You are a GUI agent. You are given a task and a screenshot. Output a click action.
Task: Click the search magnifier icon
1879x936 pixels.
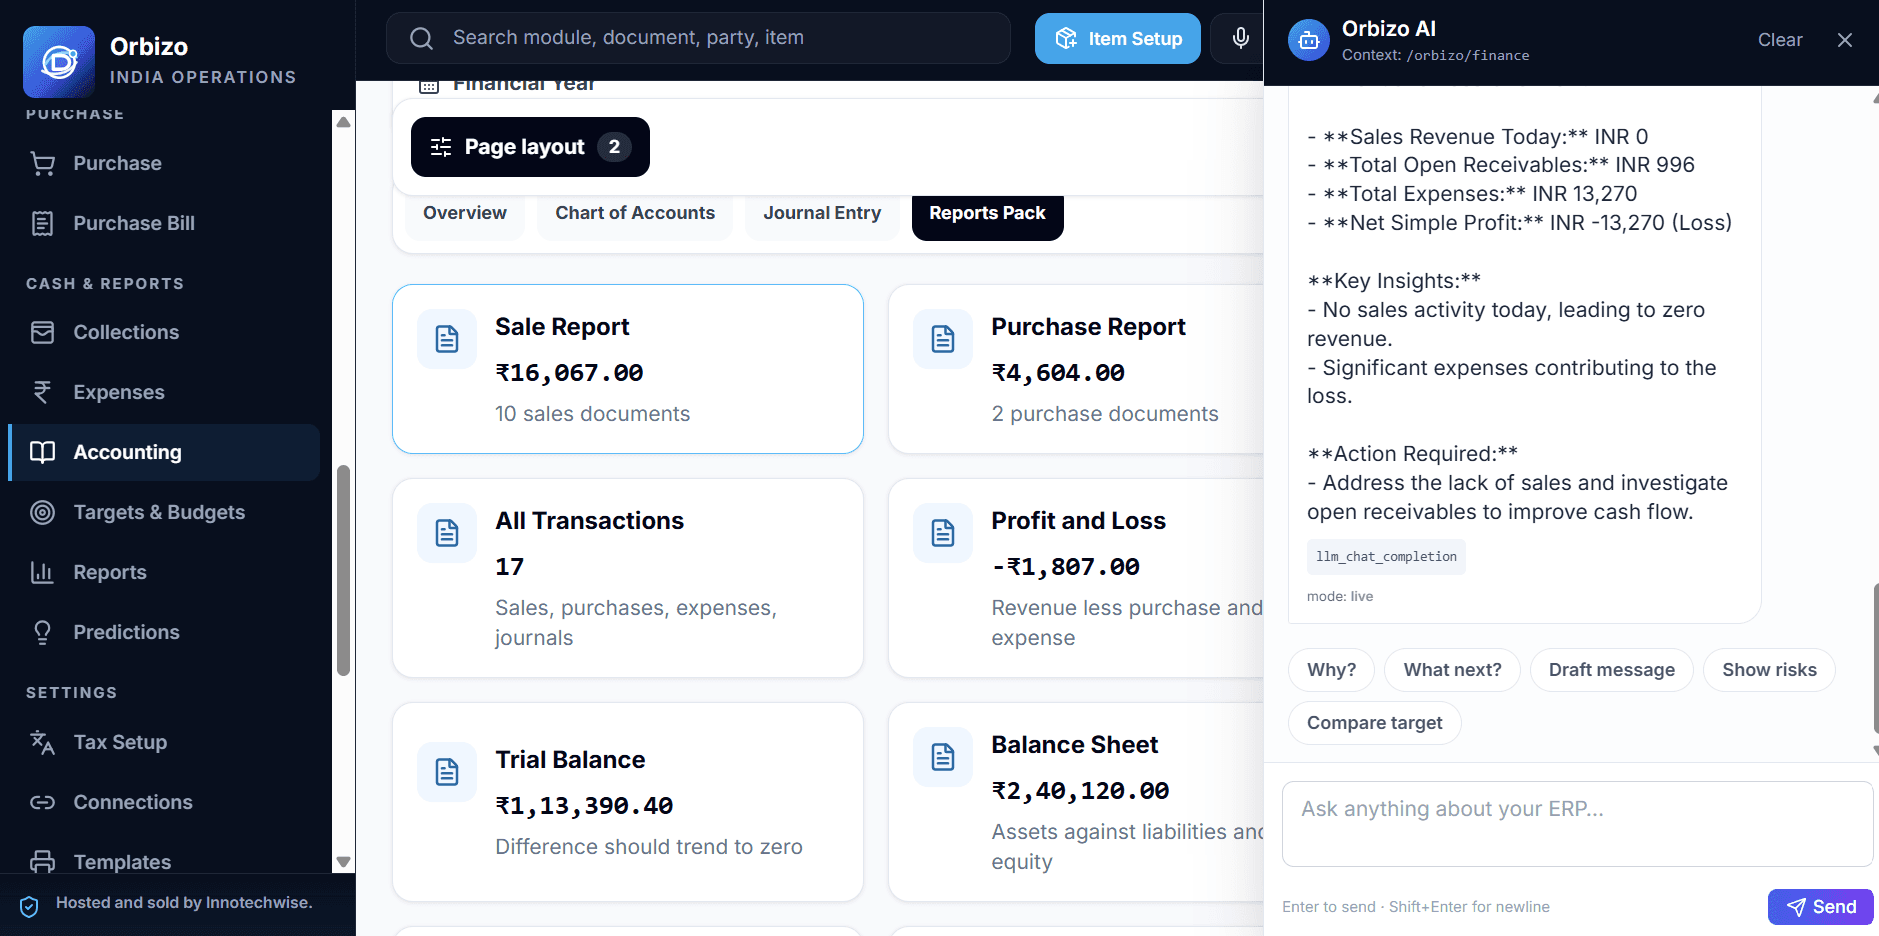(422, 38)
